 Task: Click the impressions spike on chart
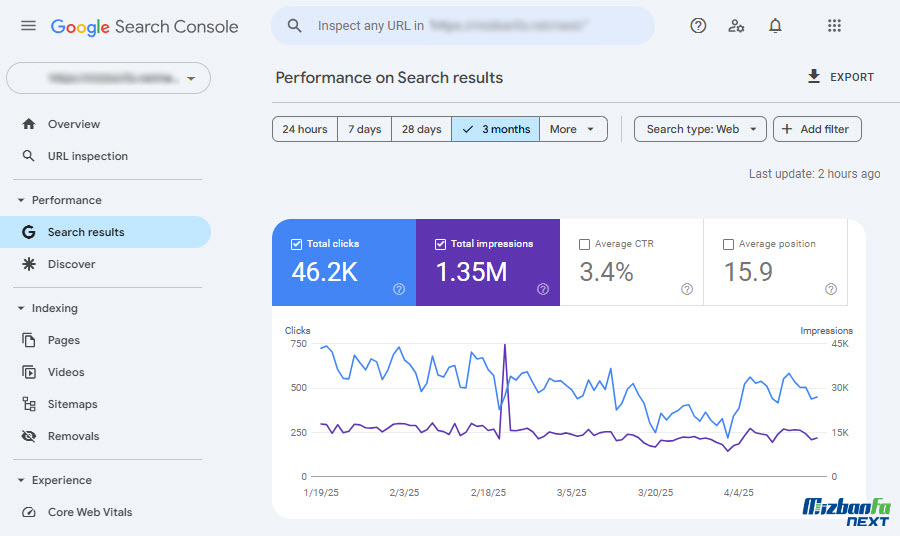tap(505, 345)
